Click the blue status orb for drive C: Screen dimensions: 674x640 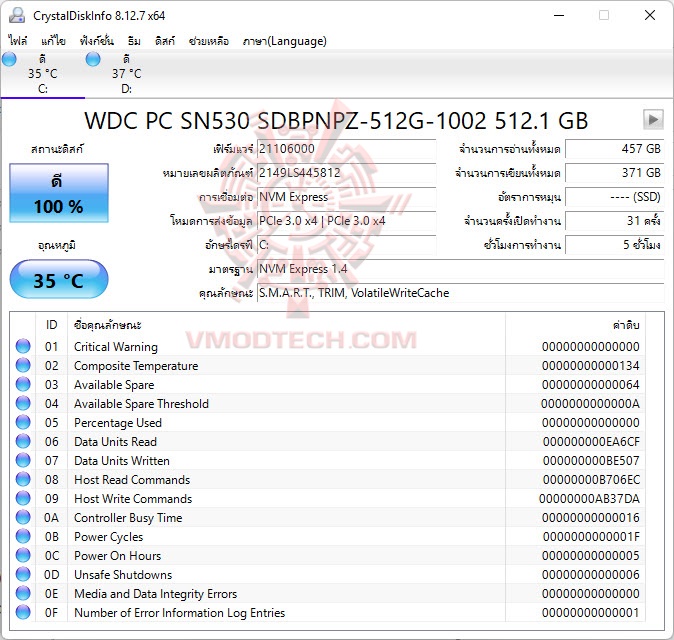point(9,59)
